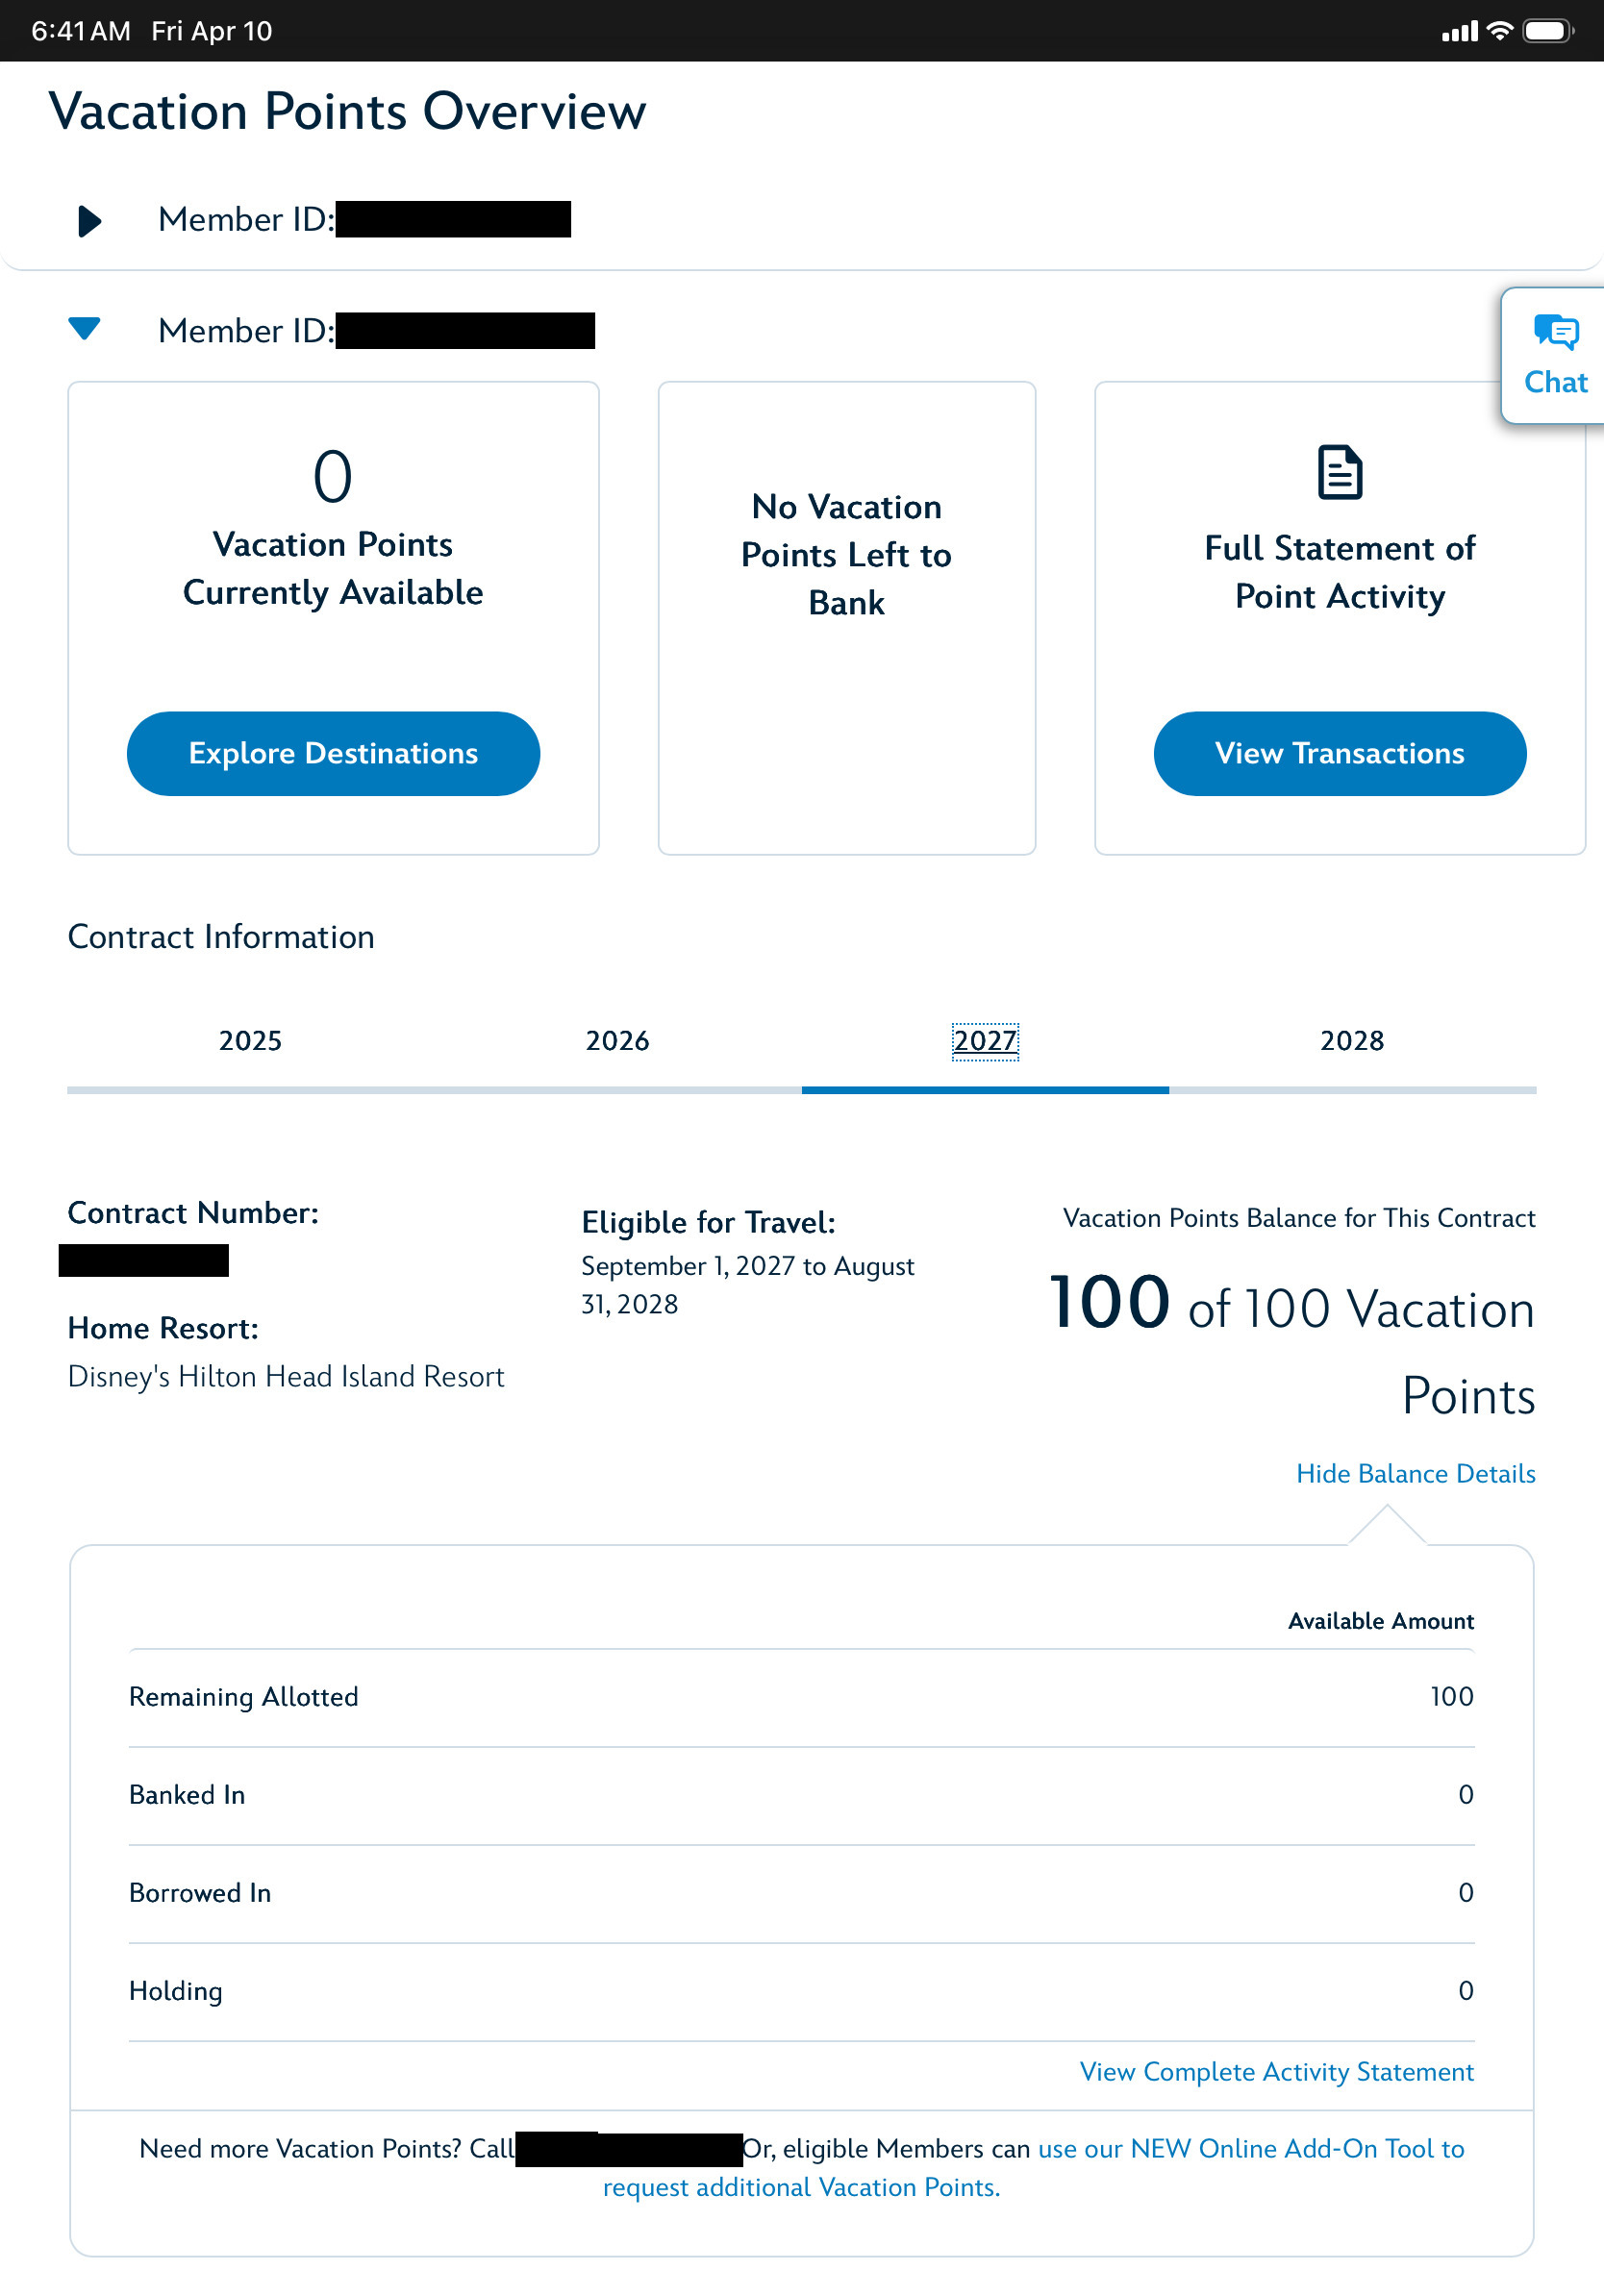Click the statement document icon
1604x2296 pixels.
pyautogui.click(x=1339, y=472)
